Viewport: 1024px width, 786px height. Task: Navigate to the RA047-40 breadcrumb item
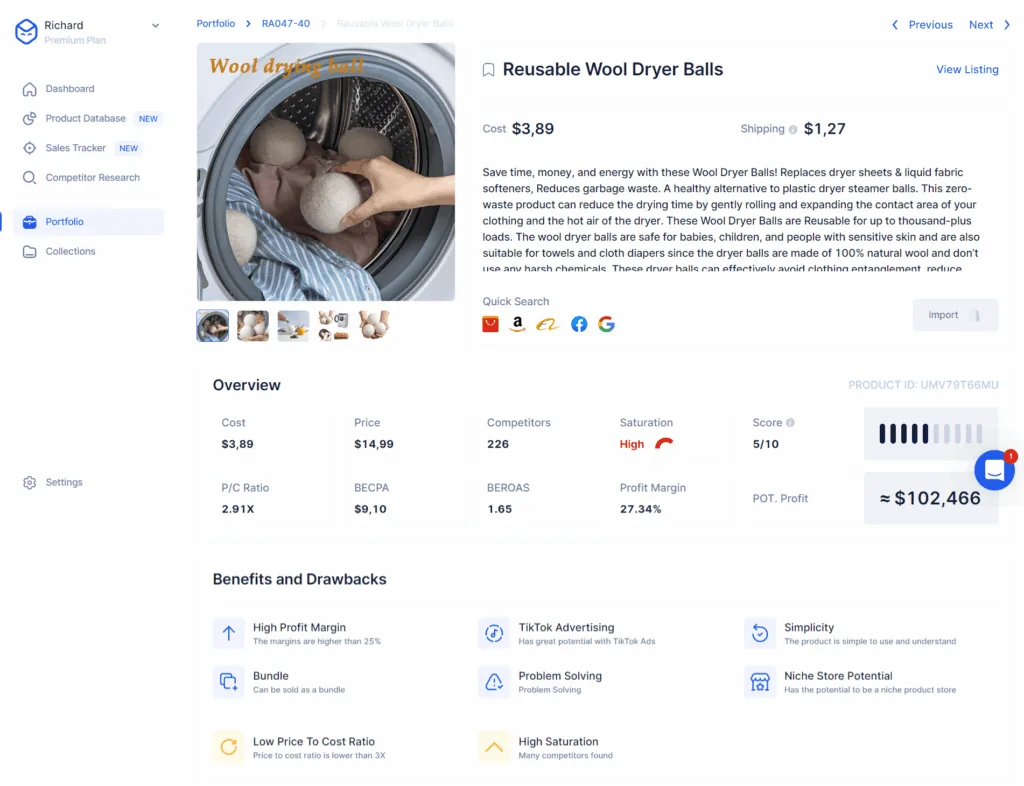[x=285, y=23]
